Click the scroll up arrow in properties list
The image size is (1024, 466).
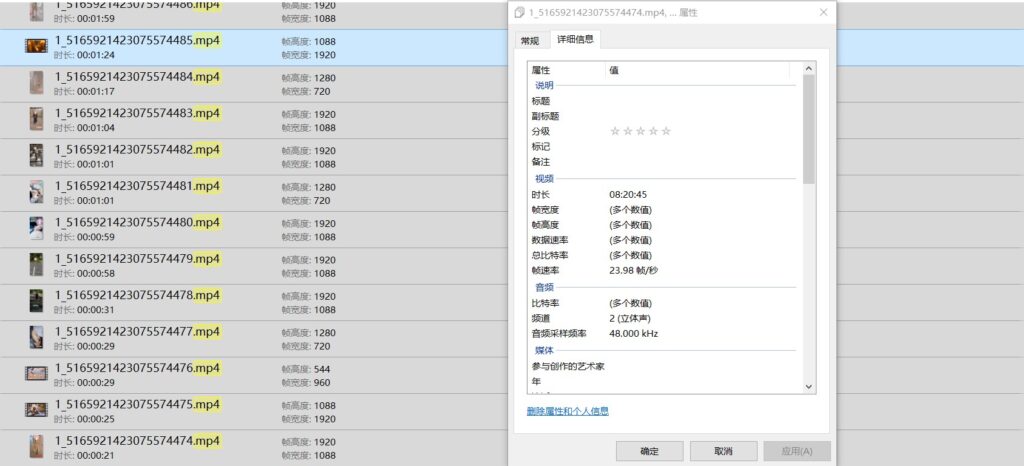coord(809,68)
